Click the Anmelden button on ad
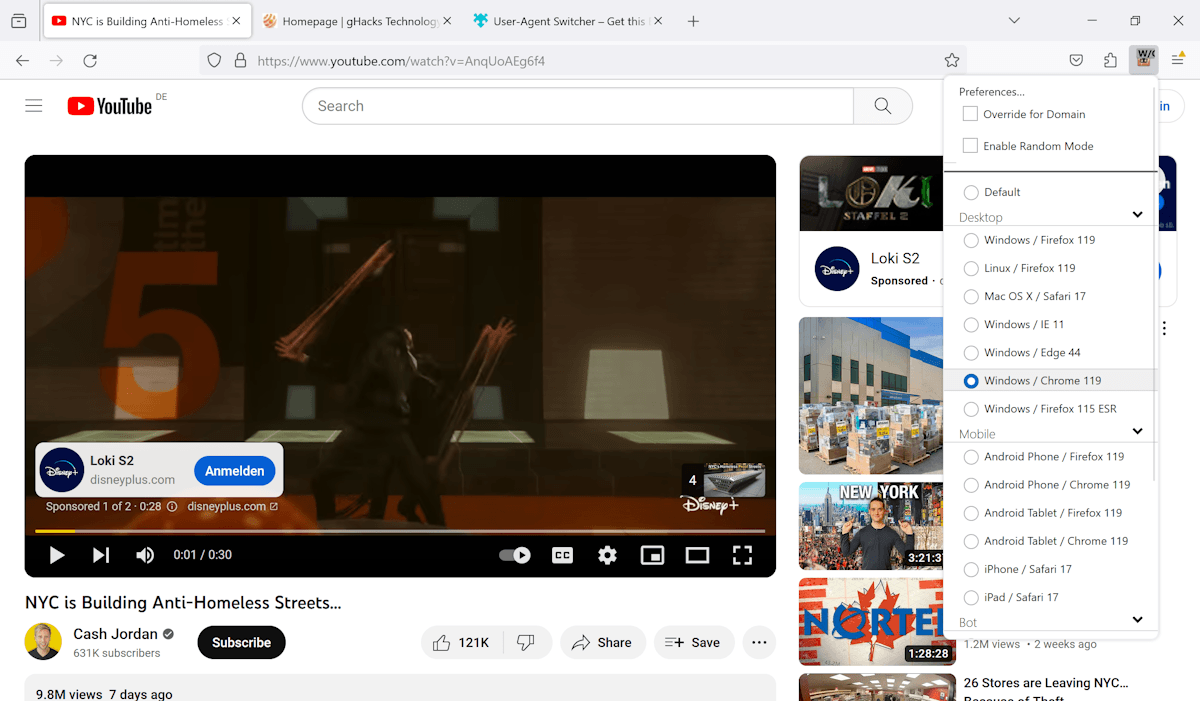Viewport: 1200px width, 701px height. pos(234,471)
